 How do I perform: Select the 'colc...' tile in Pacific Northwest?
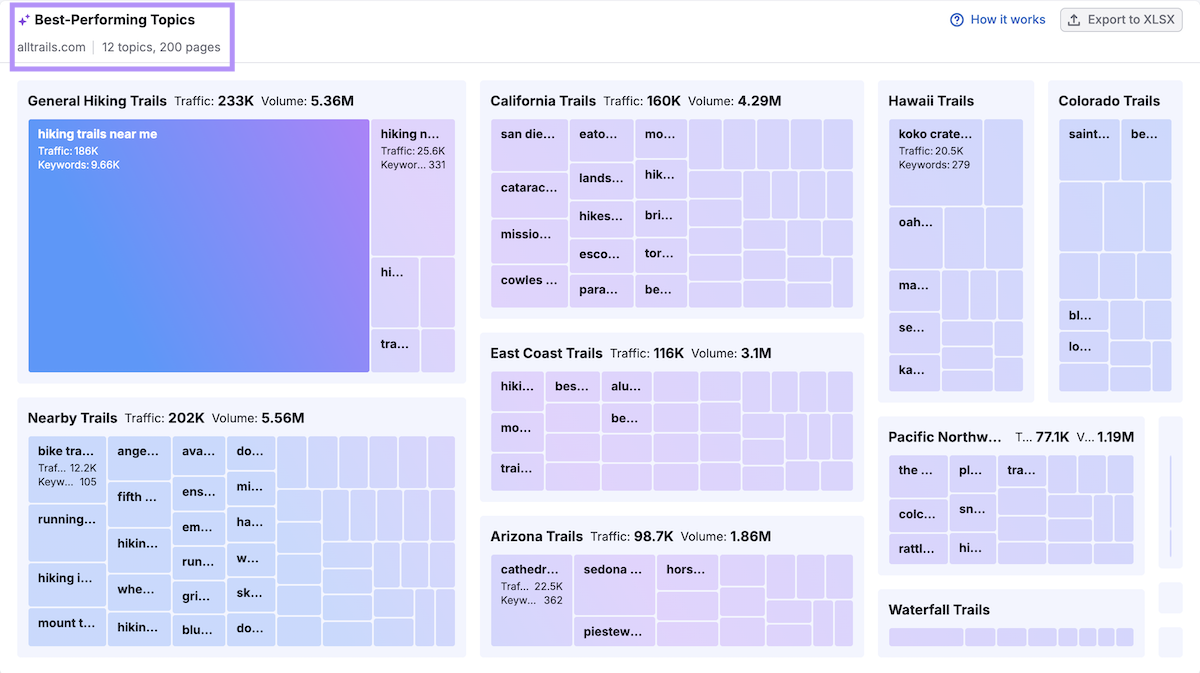click(x=918, y=516)
